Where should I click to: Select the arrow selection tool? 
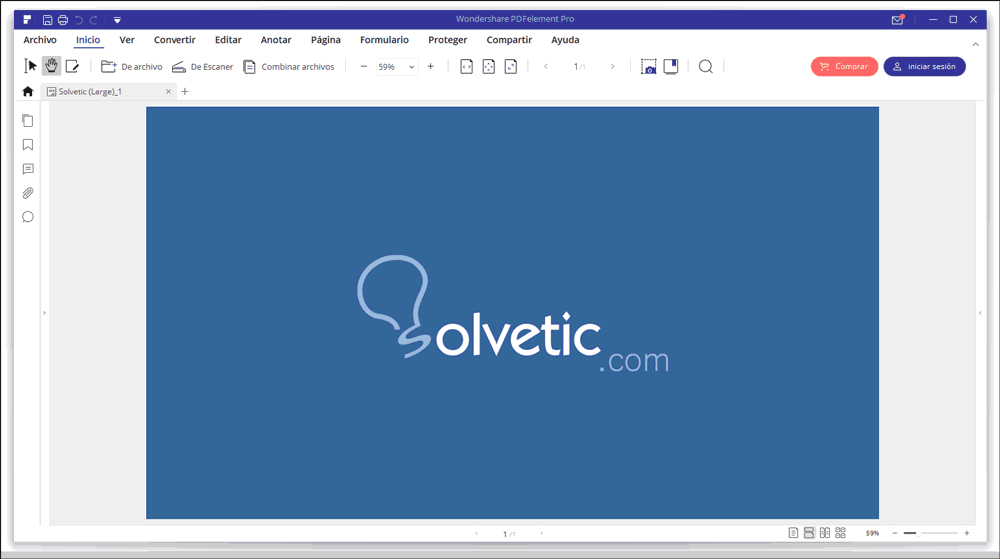[x=30, y=66]
